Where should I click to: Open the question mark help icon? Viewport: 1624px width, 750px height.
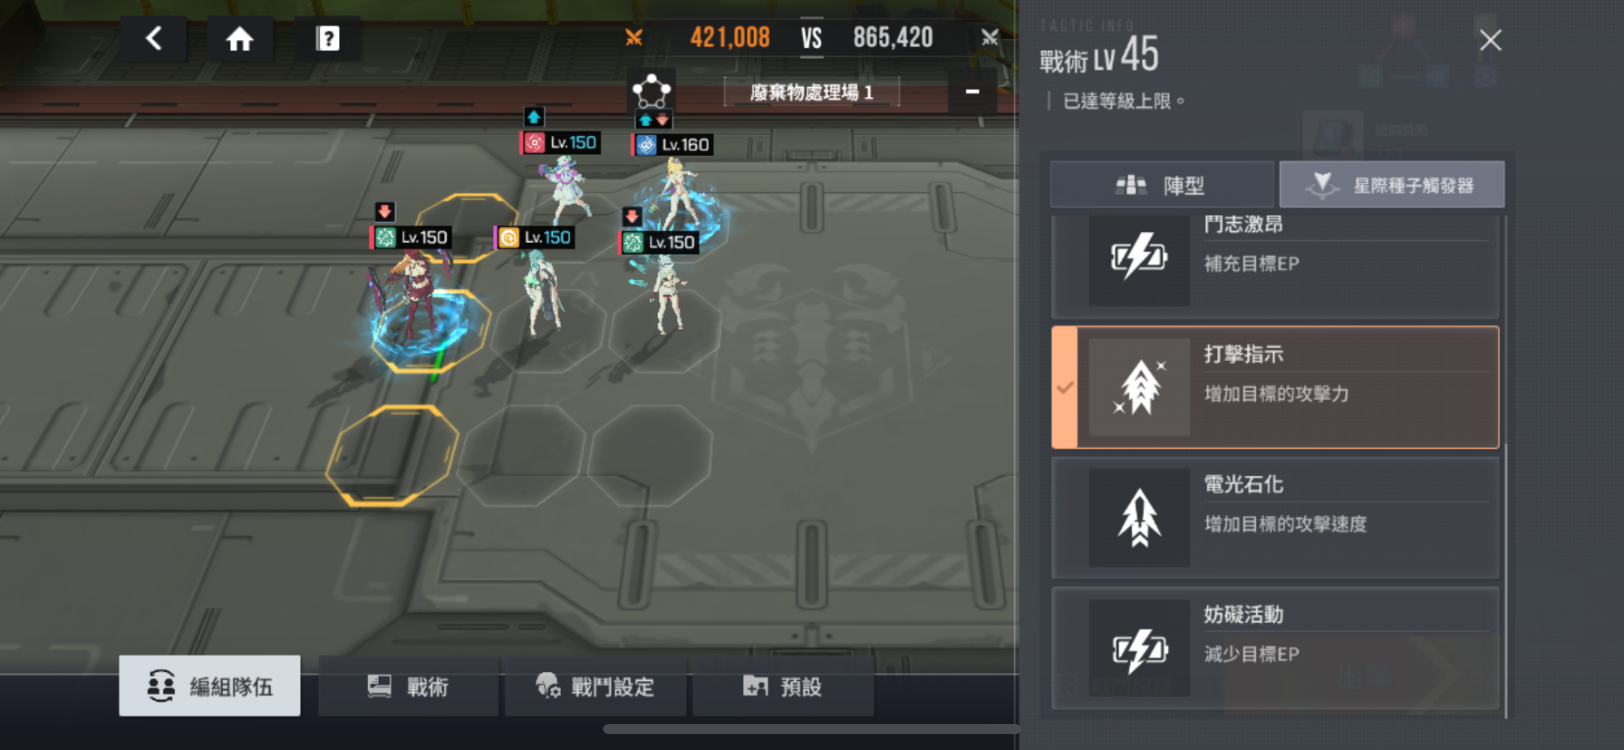point(327,39)
